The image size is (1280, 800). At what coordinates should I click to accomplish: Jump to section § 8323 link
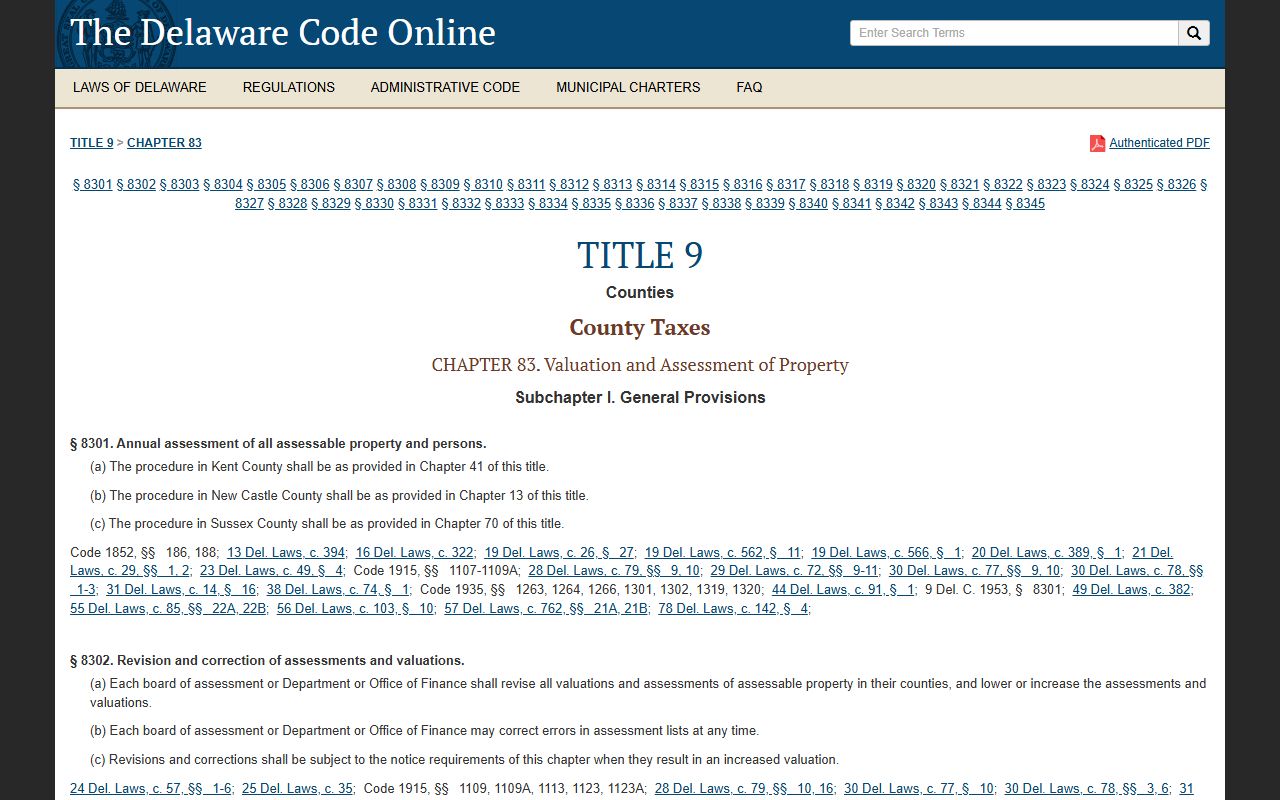(1046, 185)
